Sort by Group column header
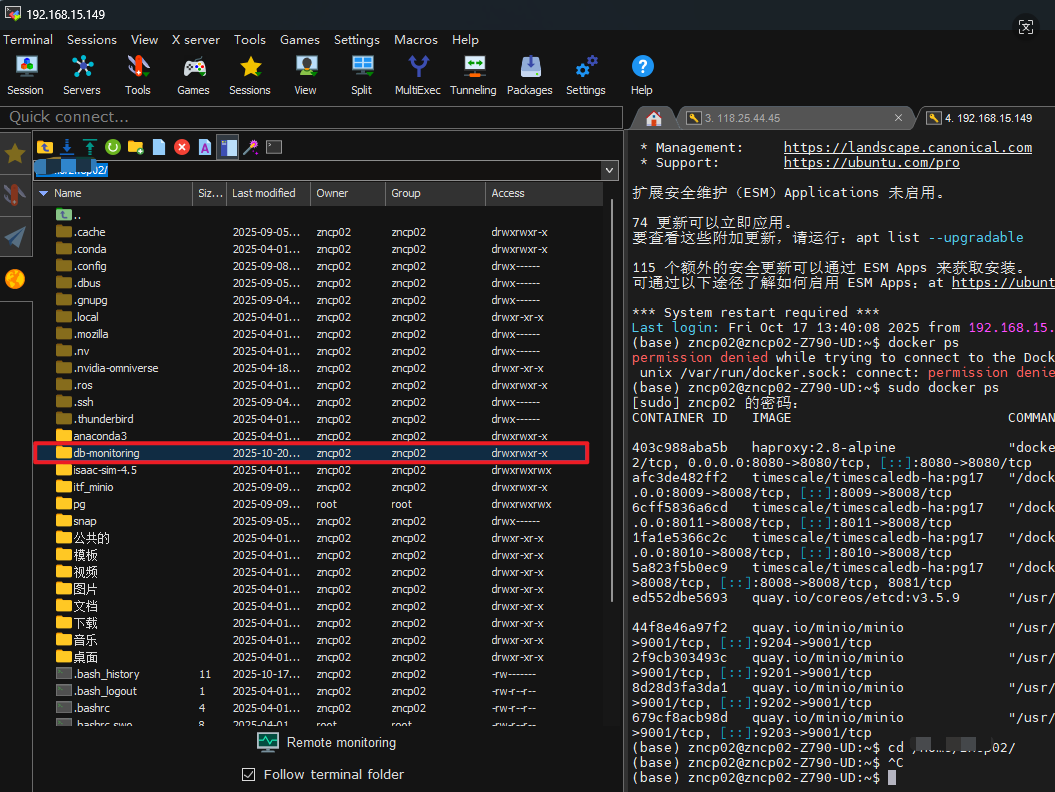Screen dimensions: 1055x792 tap(435, 194)
